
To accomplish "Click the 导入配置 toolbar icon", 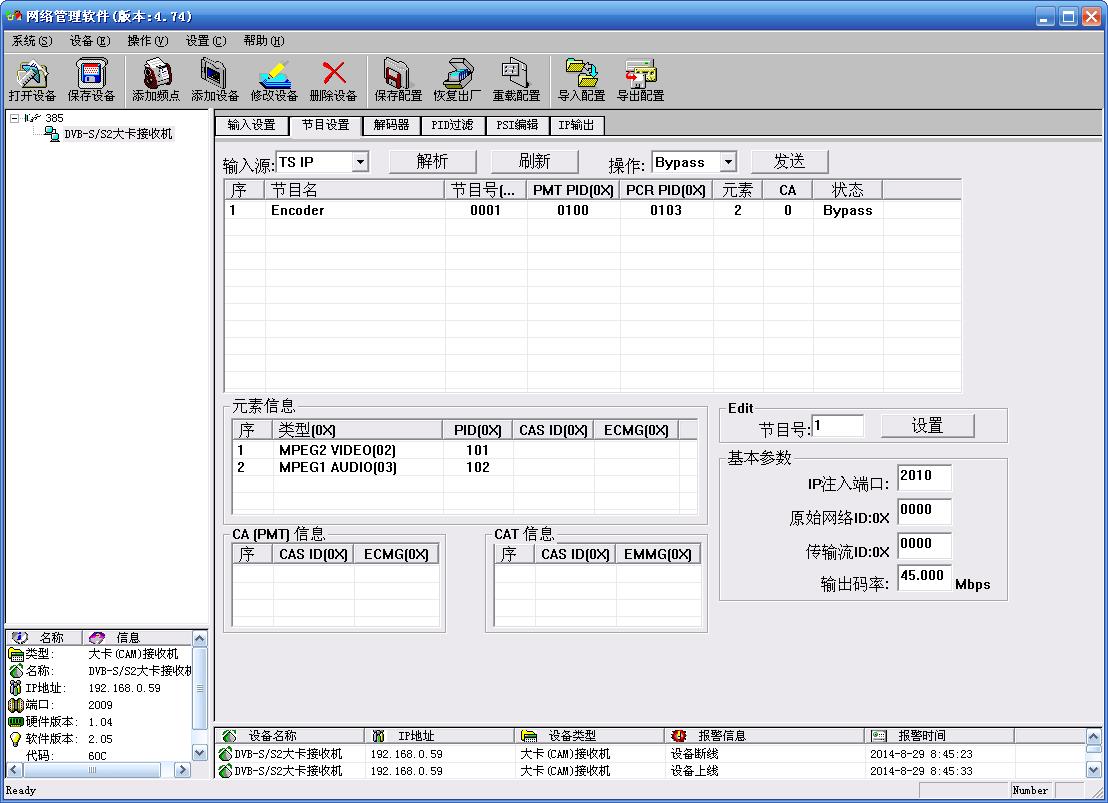I will pyautogui.click(x=582, y=74).
